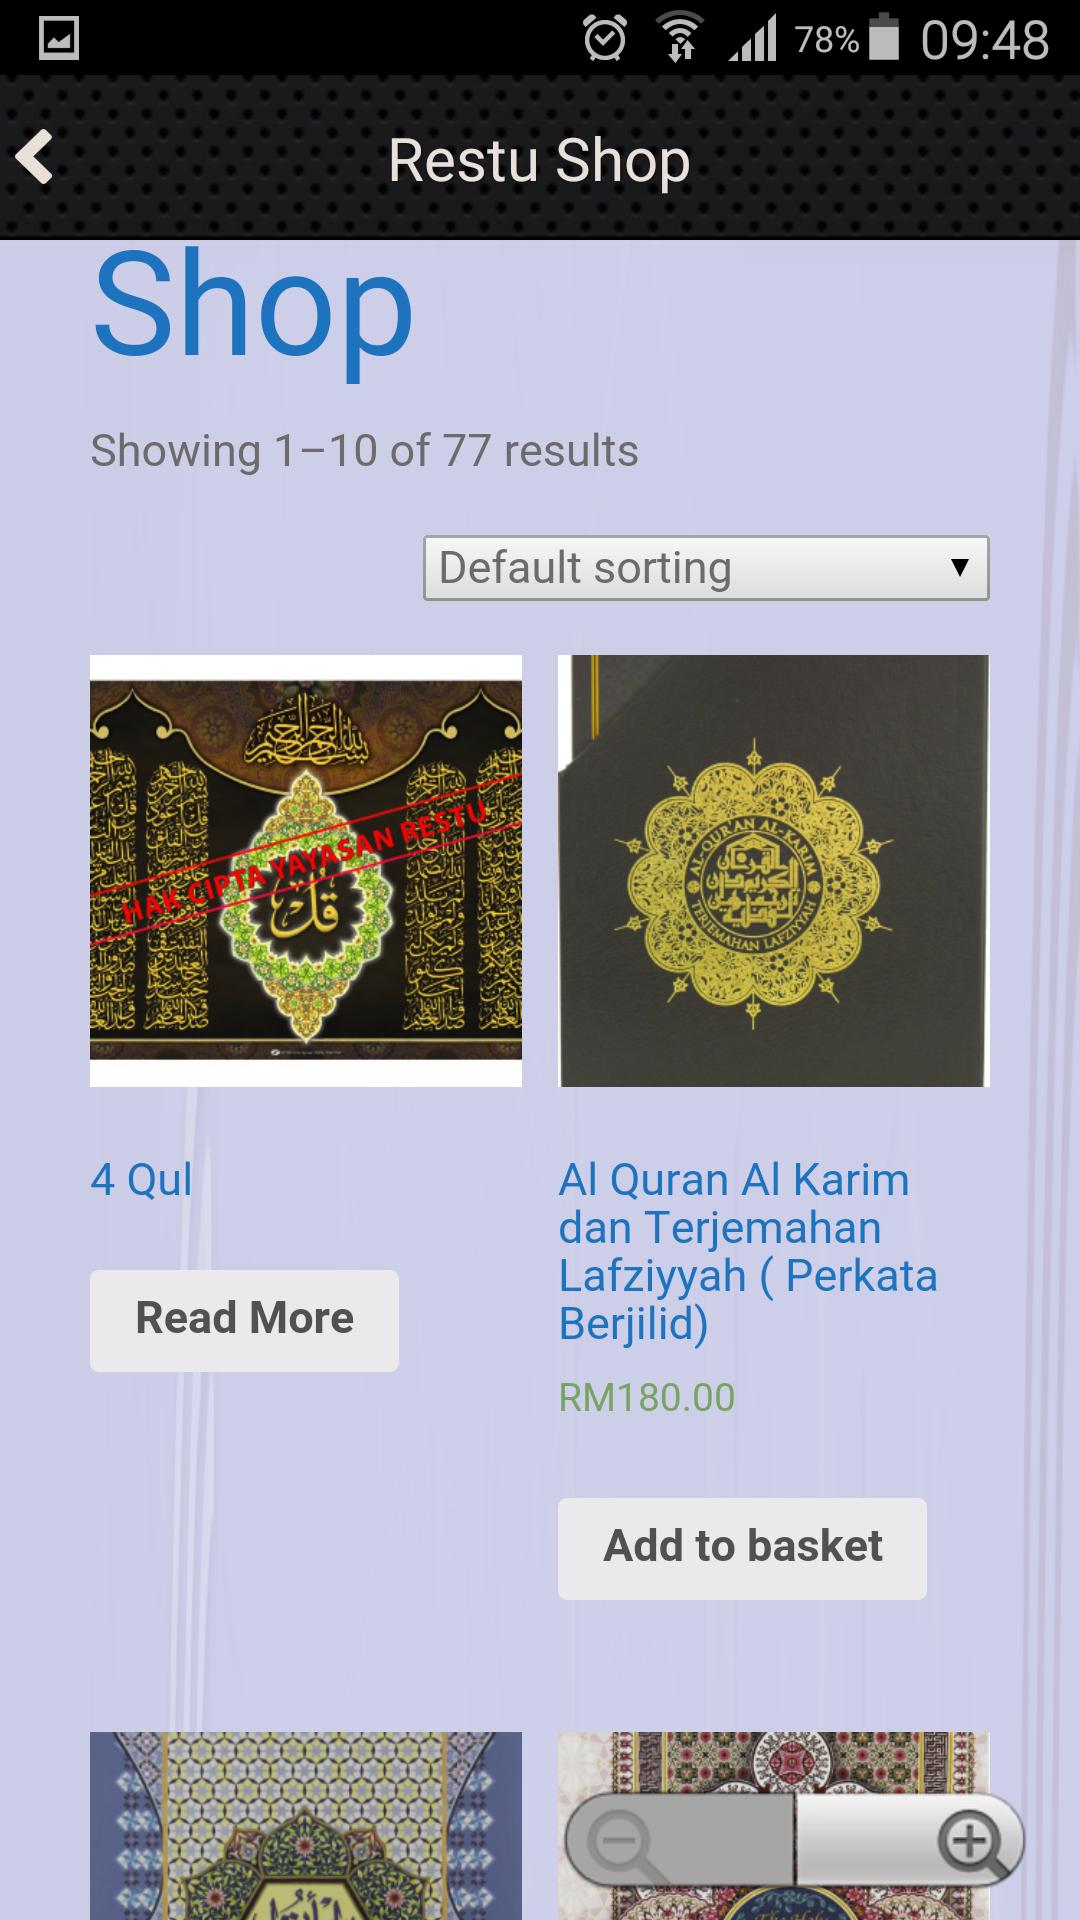Open the blue patterned product thumbnail
1080x1920 pixels.
[x=306, y=1826]
